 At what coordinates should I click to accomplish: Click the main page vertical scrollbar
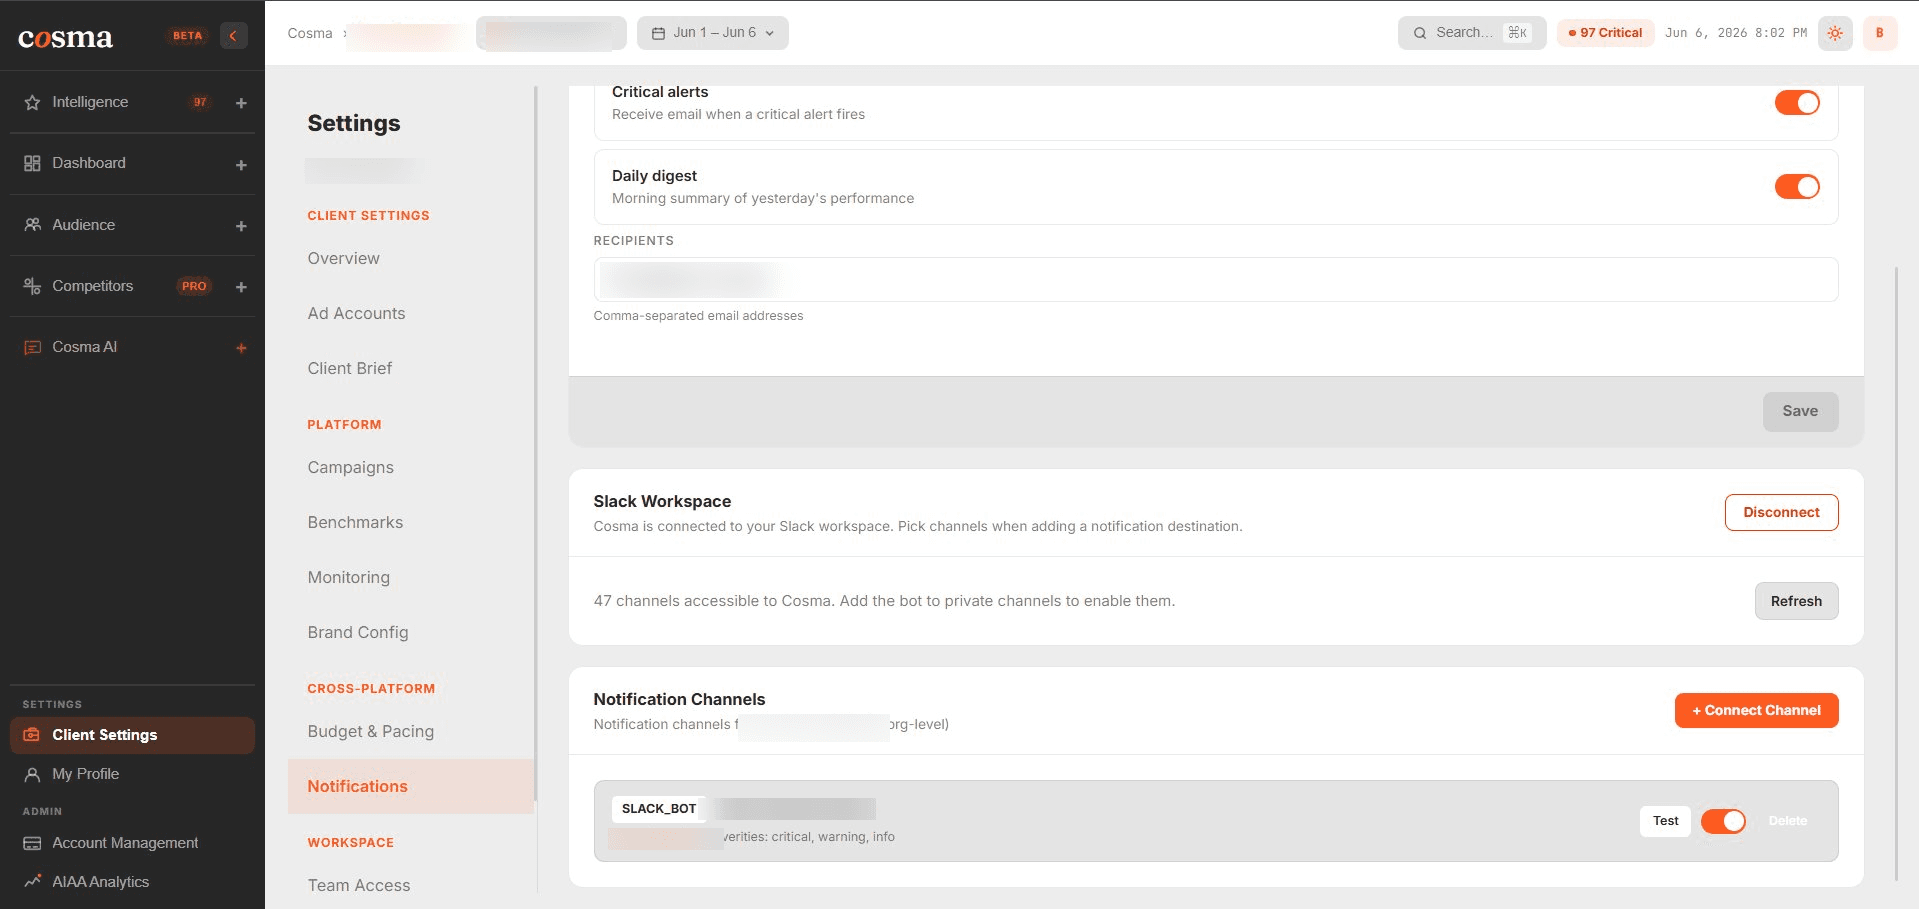pos(1896,573)
